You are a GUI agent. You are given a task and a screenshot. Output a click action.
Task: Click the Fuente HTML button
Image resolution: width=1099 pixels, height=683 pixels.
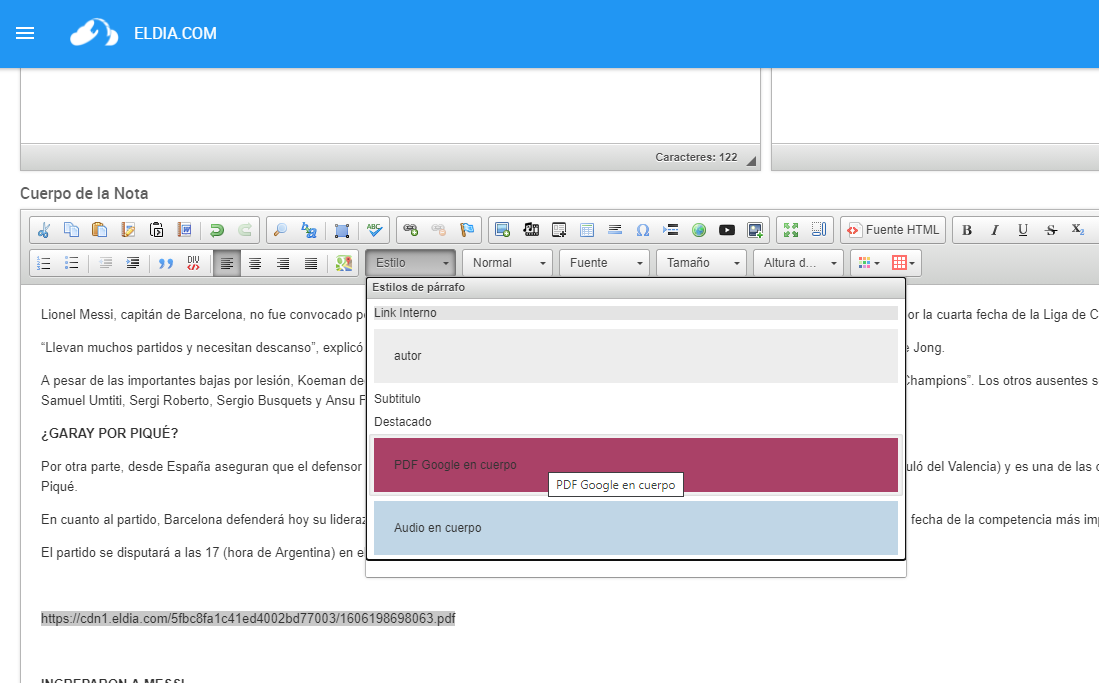click(893, 230)
